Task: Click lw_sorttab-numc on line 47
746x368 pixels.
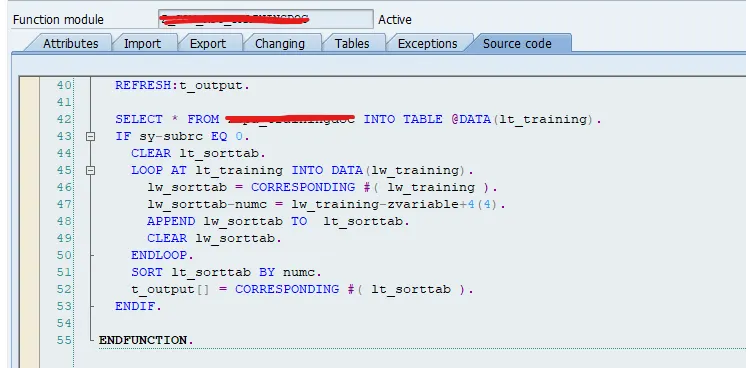Action: point(207,205)
